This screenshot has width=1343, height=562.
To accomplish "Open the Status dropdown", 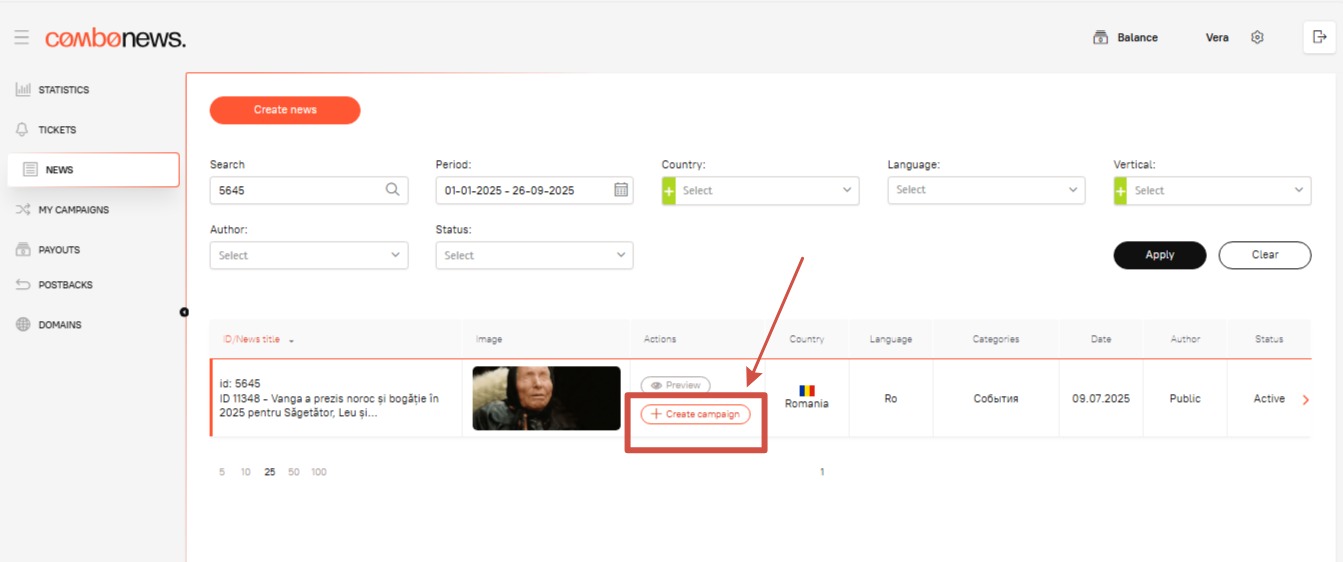I will [534, 256].
